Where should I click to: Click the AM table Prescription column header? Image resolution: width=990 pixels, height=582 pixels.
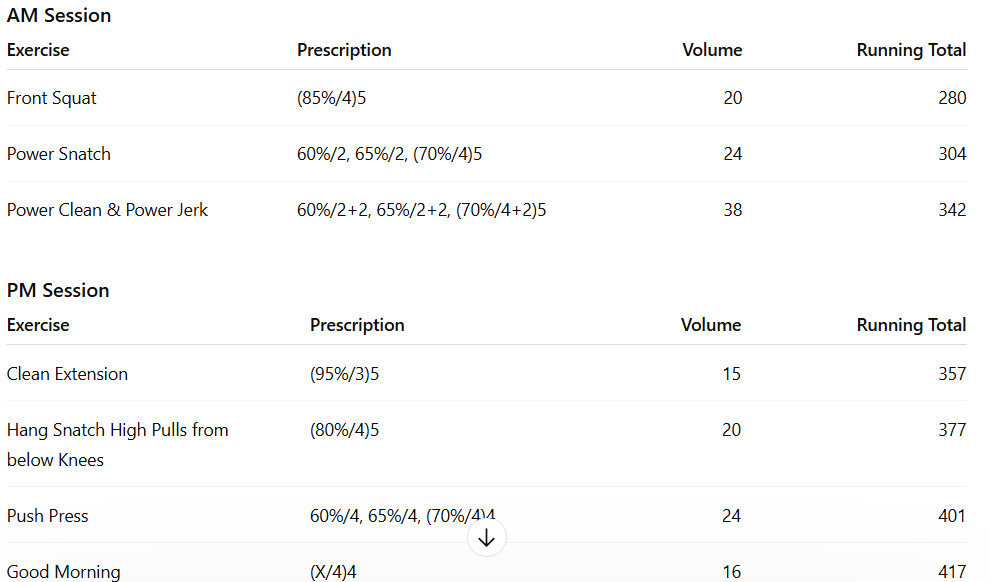(x=344, y=50)
